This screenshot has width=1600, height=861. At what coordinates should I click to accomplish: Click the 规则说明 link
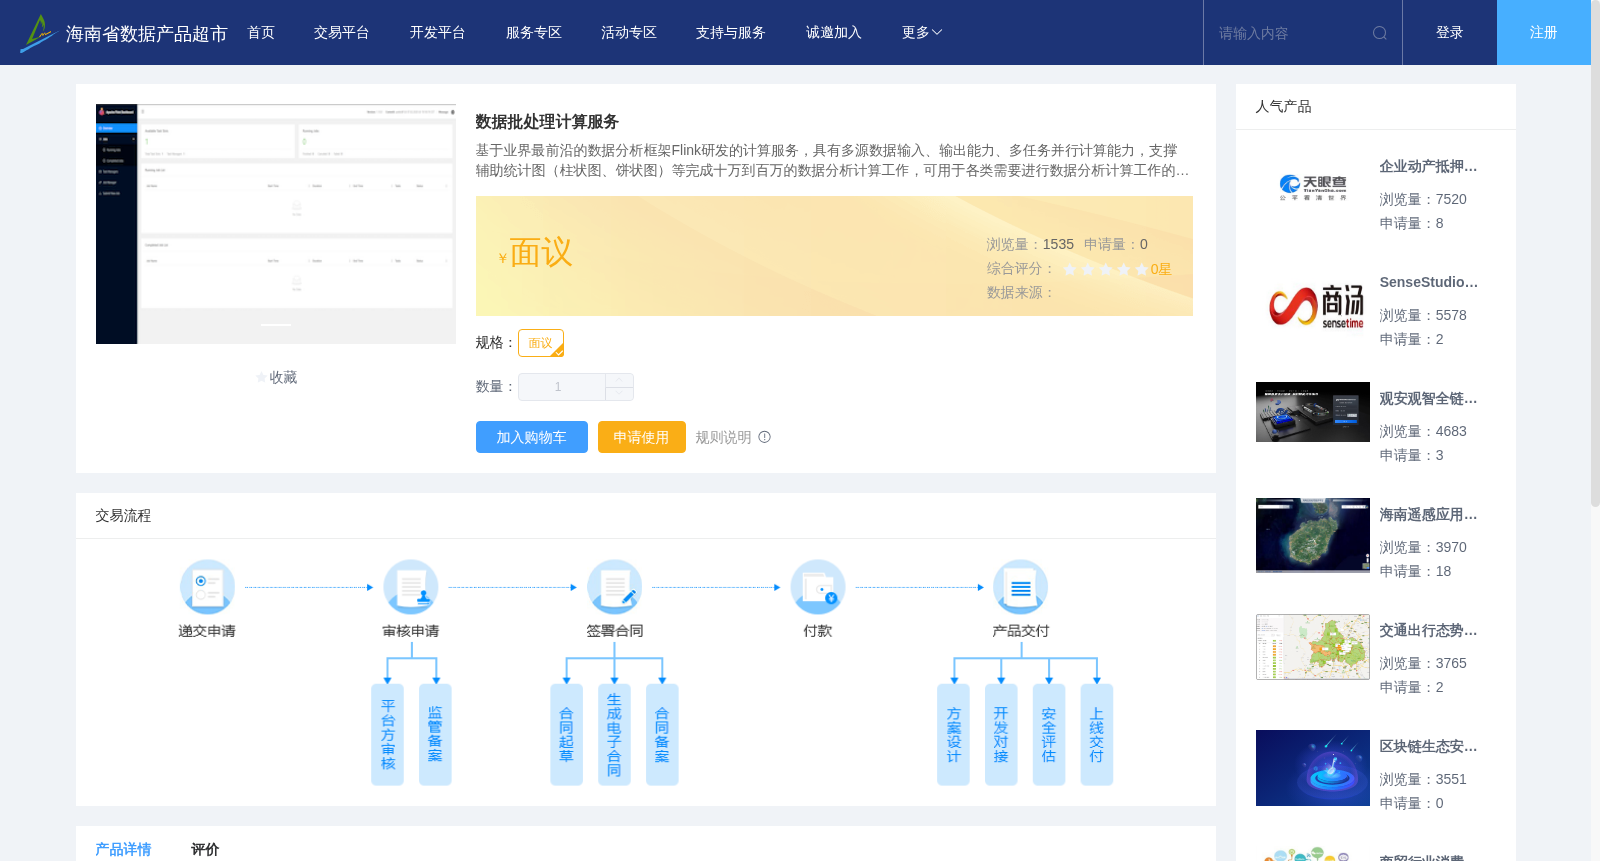723,437
